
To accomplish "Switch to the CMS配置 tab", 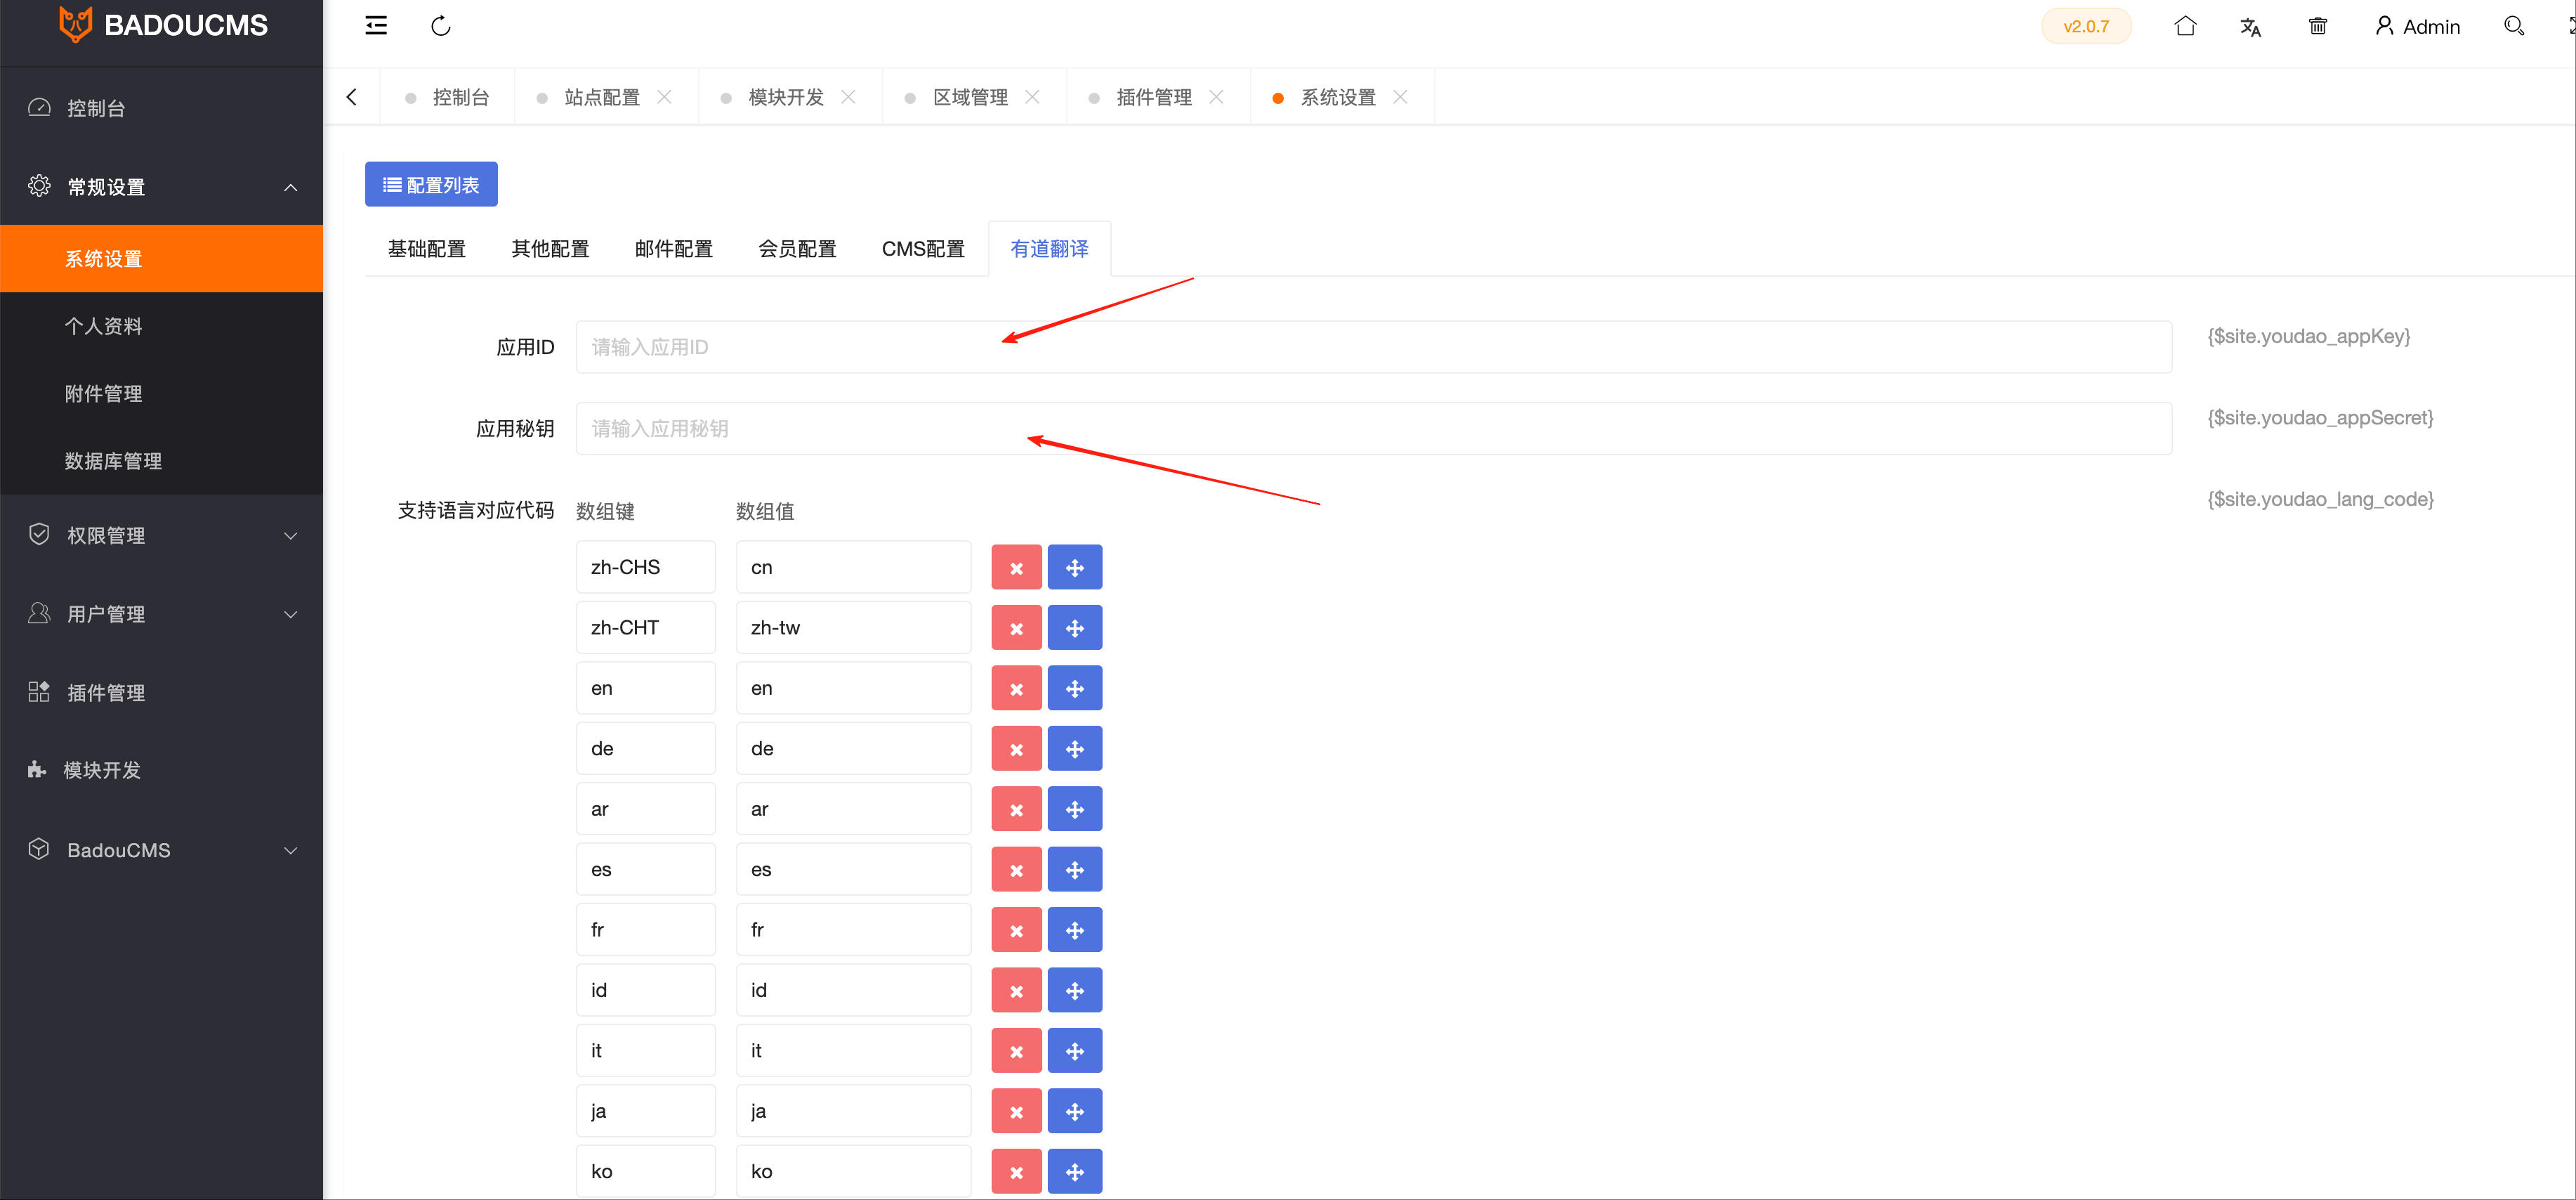I will coord(922,249).
